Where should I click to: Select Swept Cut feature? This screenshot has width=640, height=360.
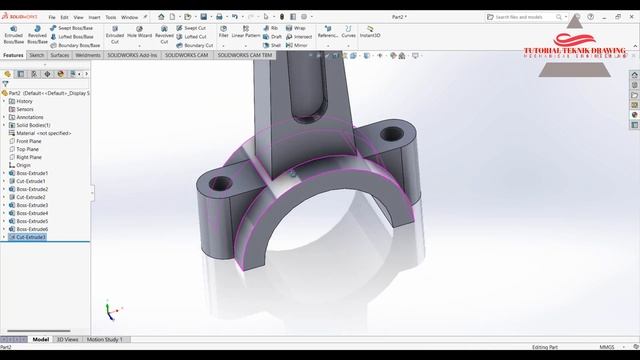[x=191, y=28]
